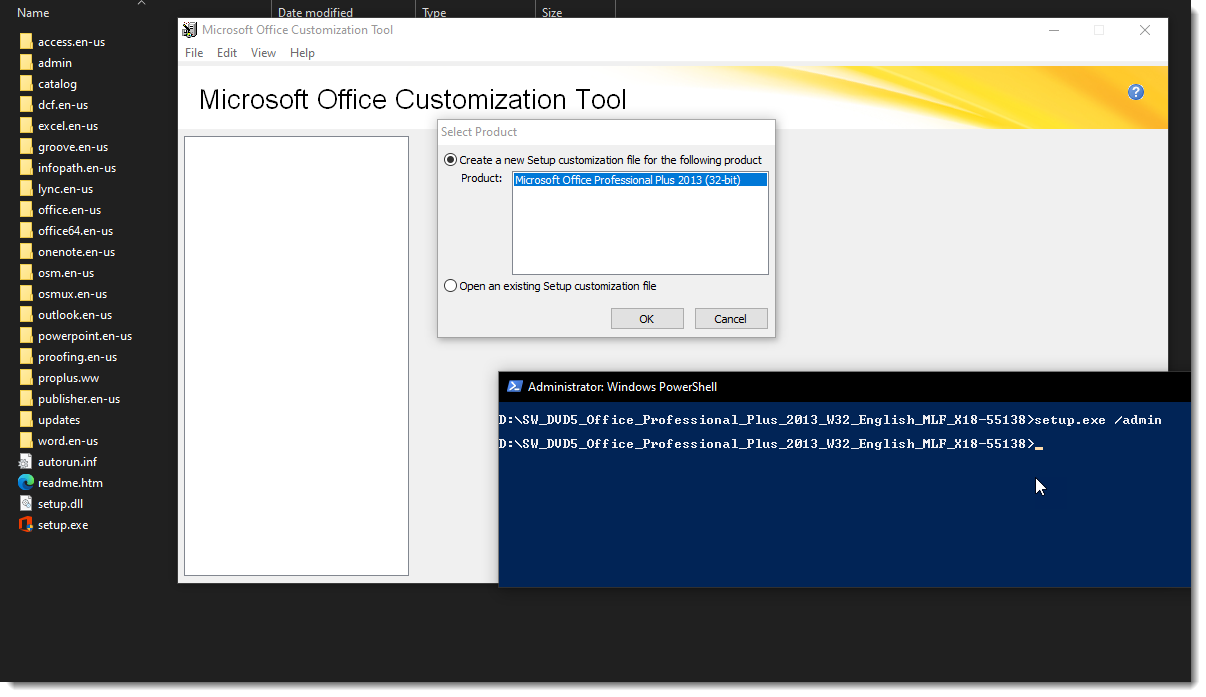Screen dimensions: 1206x697
Task: Open the blue help question mark icon
Action: tap(1135, 92)
